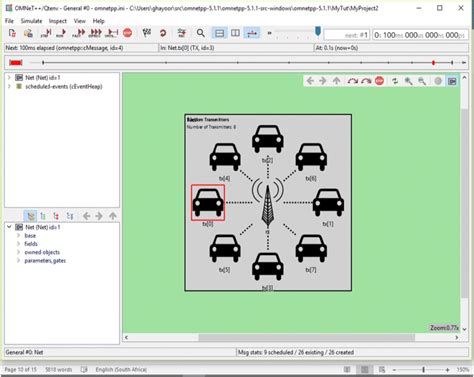Start Express run mode
474x377 pixels.
coord(96,33)
